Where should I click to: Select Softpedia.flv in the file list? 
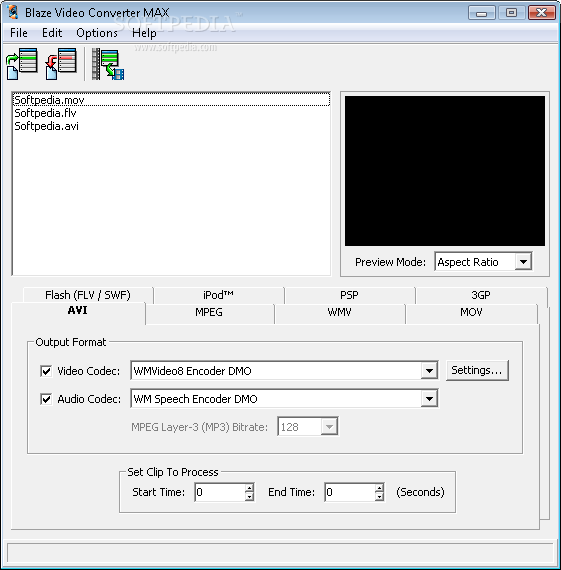click(x=172, y=113)
